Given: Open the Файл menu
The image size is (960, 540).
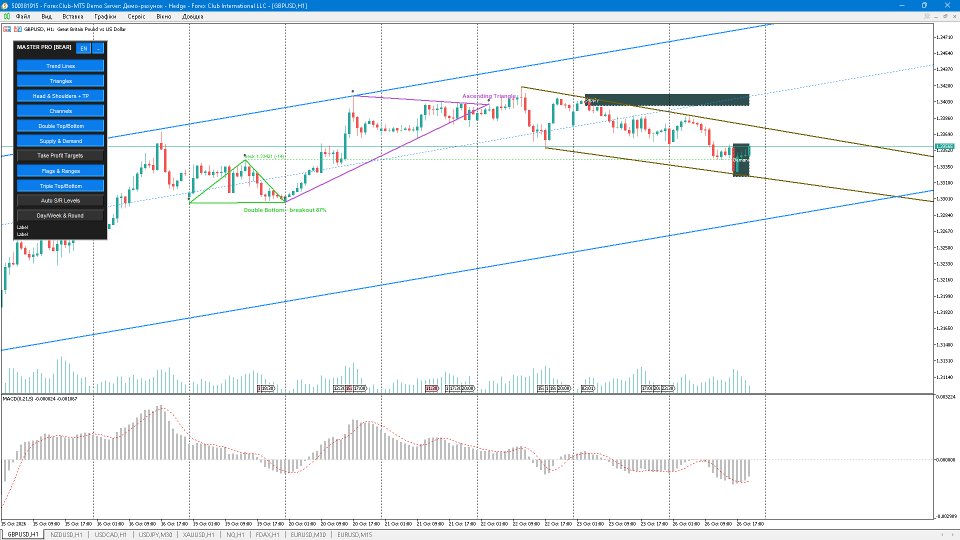Looking at the screenshot, I should pyautogui.click(x=23, y=17).
